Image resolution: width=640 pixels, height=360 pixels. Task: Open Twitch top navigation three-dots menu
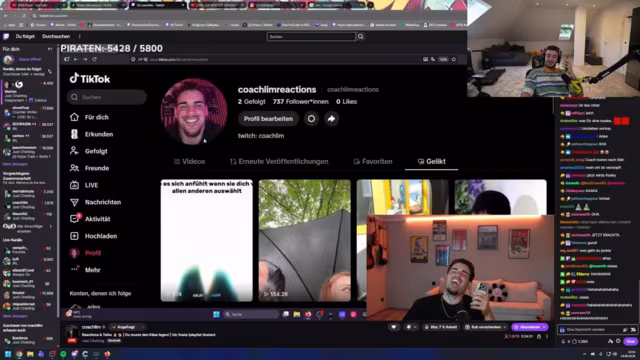coord(79,36)
